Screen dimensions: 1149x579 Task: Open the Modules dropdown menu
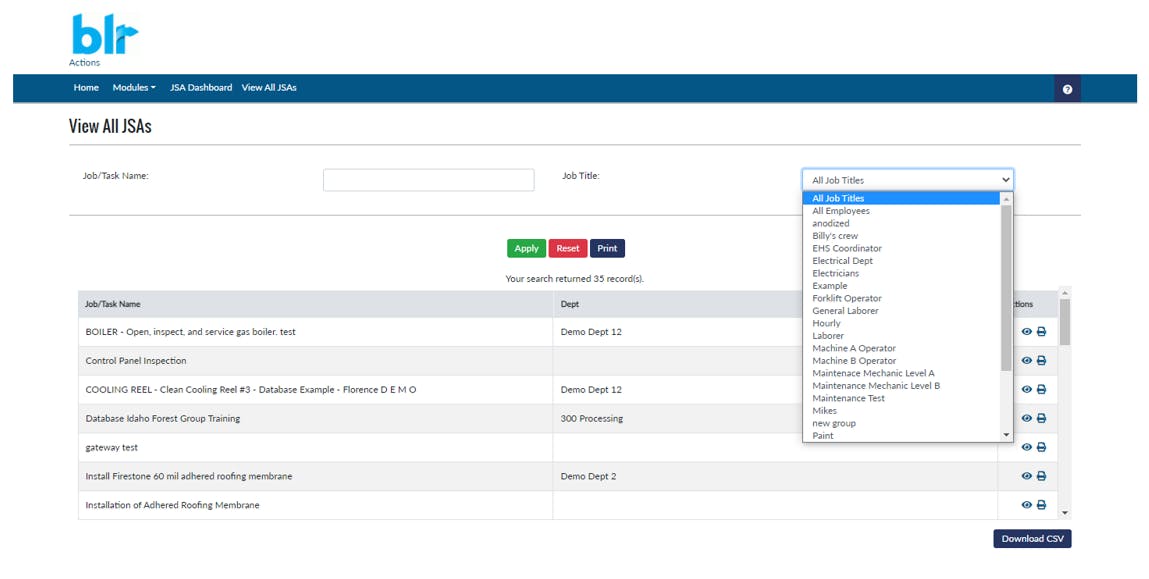pos(134,87)
